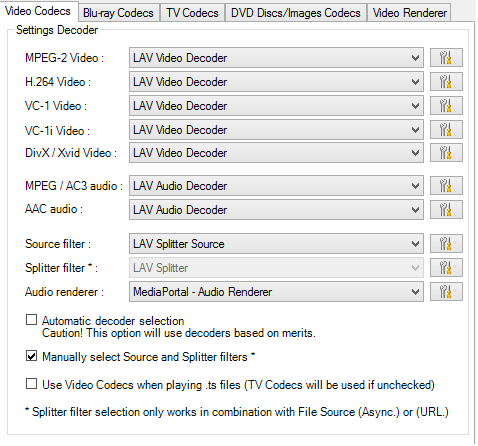Click the 'MPEG-2 Video :' label

[x=64, y=58]
